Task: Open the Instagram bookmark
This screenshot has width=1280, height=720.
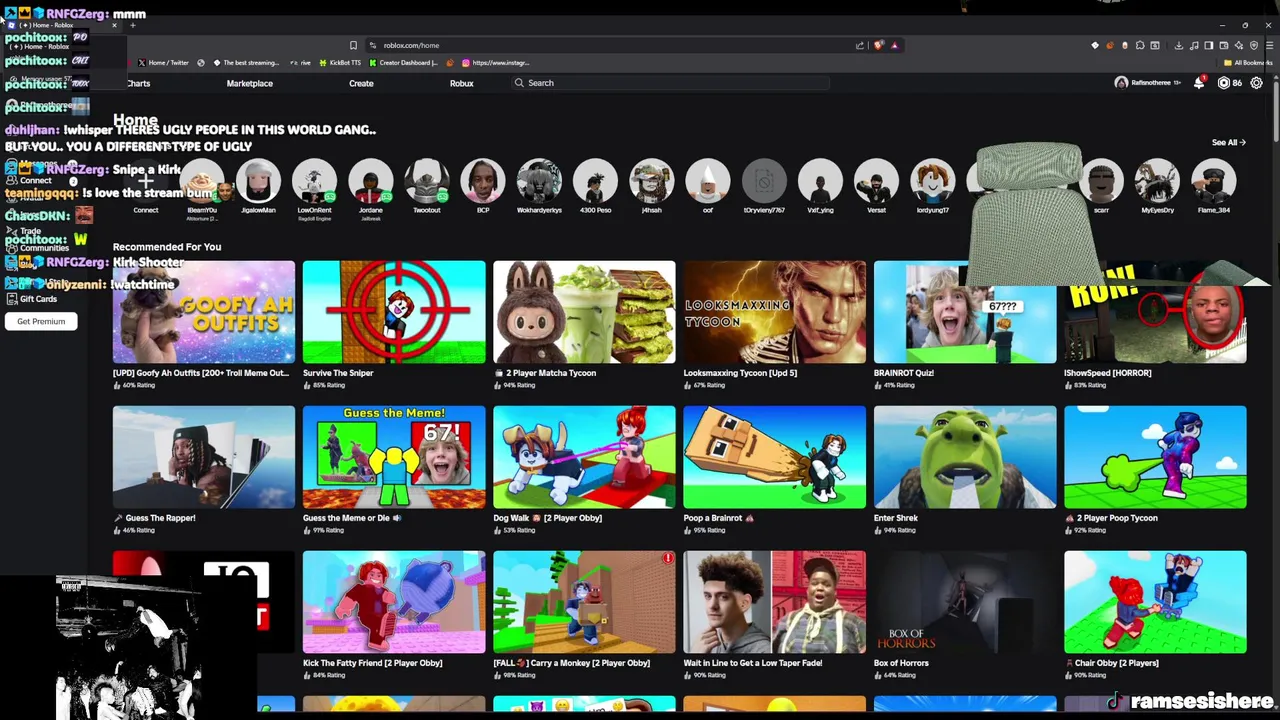Action: 495,62
